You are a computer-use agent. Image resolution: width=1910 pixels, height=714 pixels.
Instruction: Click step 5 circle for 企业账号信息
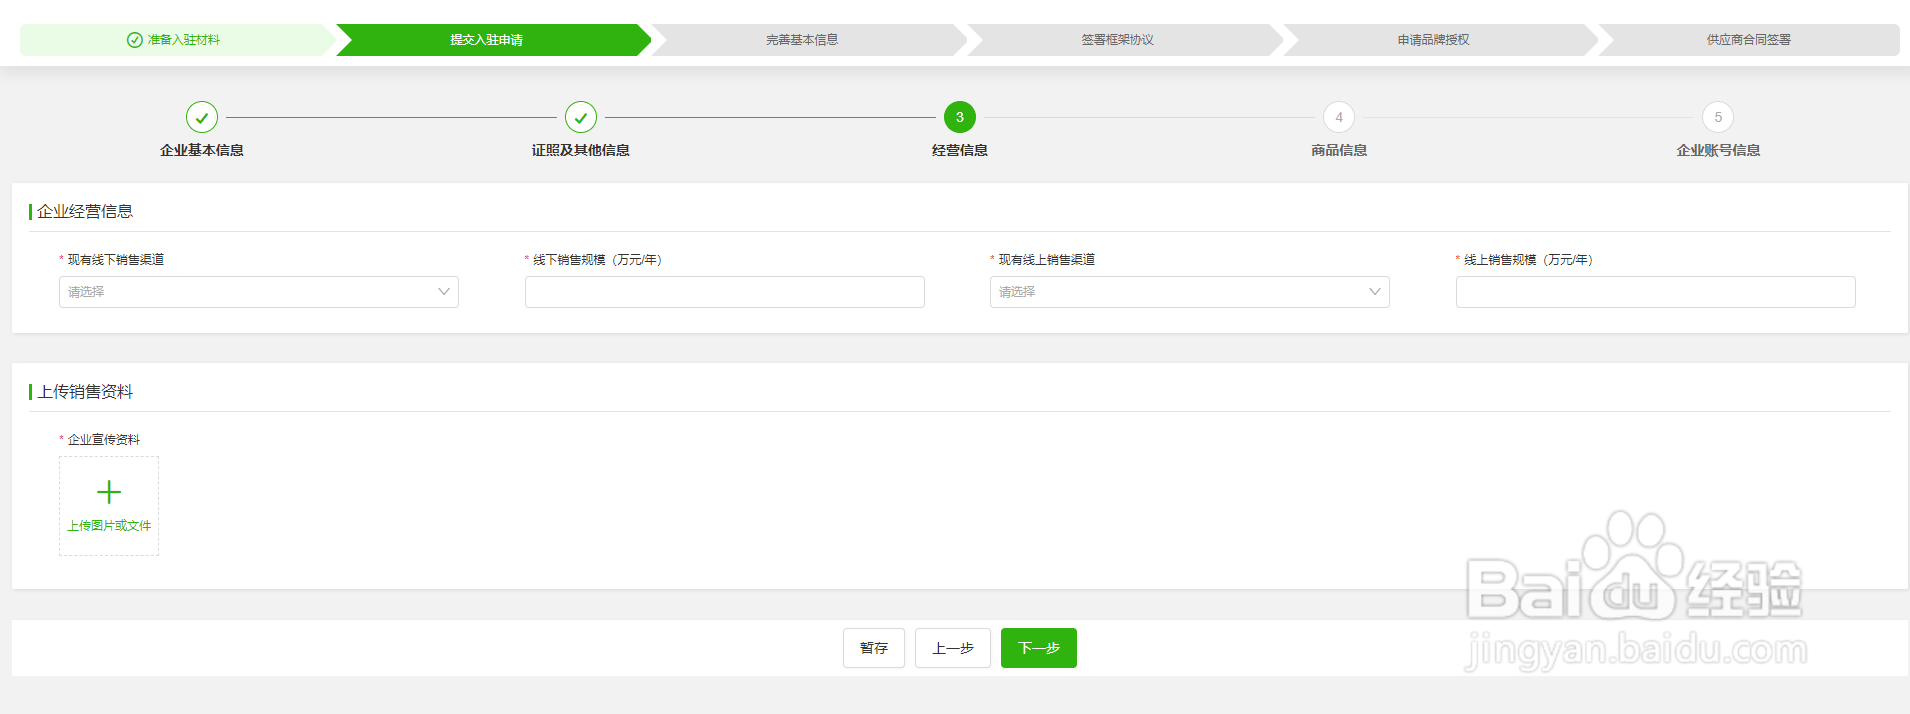coord(1718,117)
